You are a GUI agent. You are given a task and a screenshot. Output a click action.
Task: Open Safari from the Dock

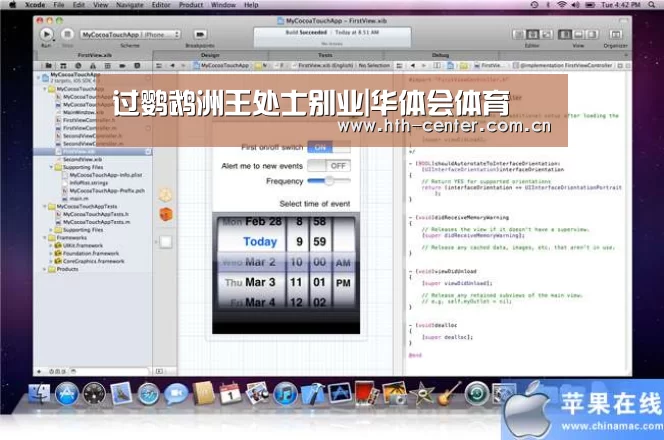pos(148,394)
